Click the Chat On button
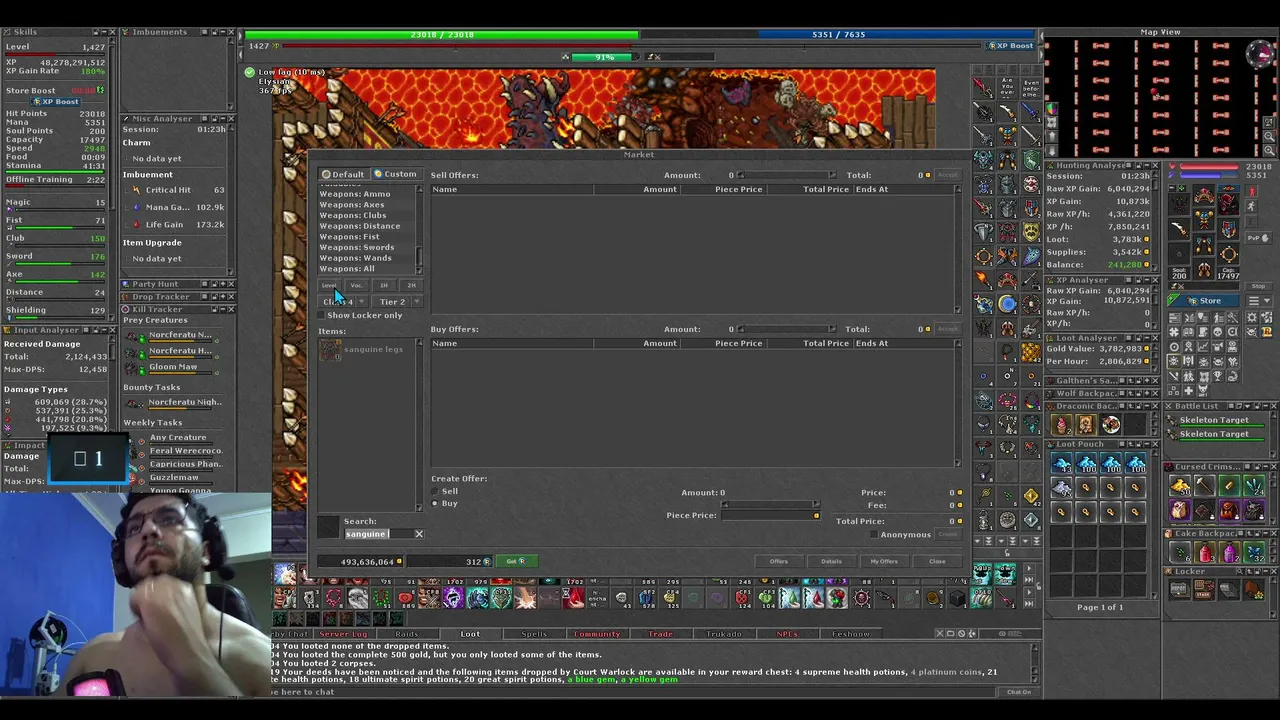The image size is (1280, 720). click(x=1019, y=692)
